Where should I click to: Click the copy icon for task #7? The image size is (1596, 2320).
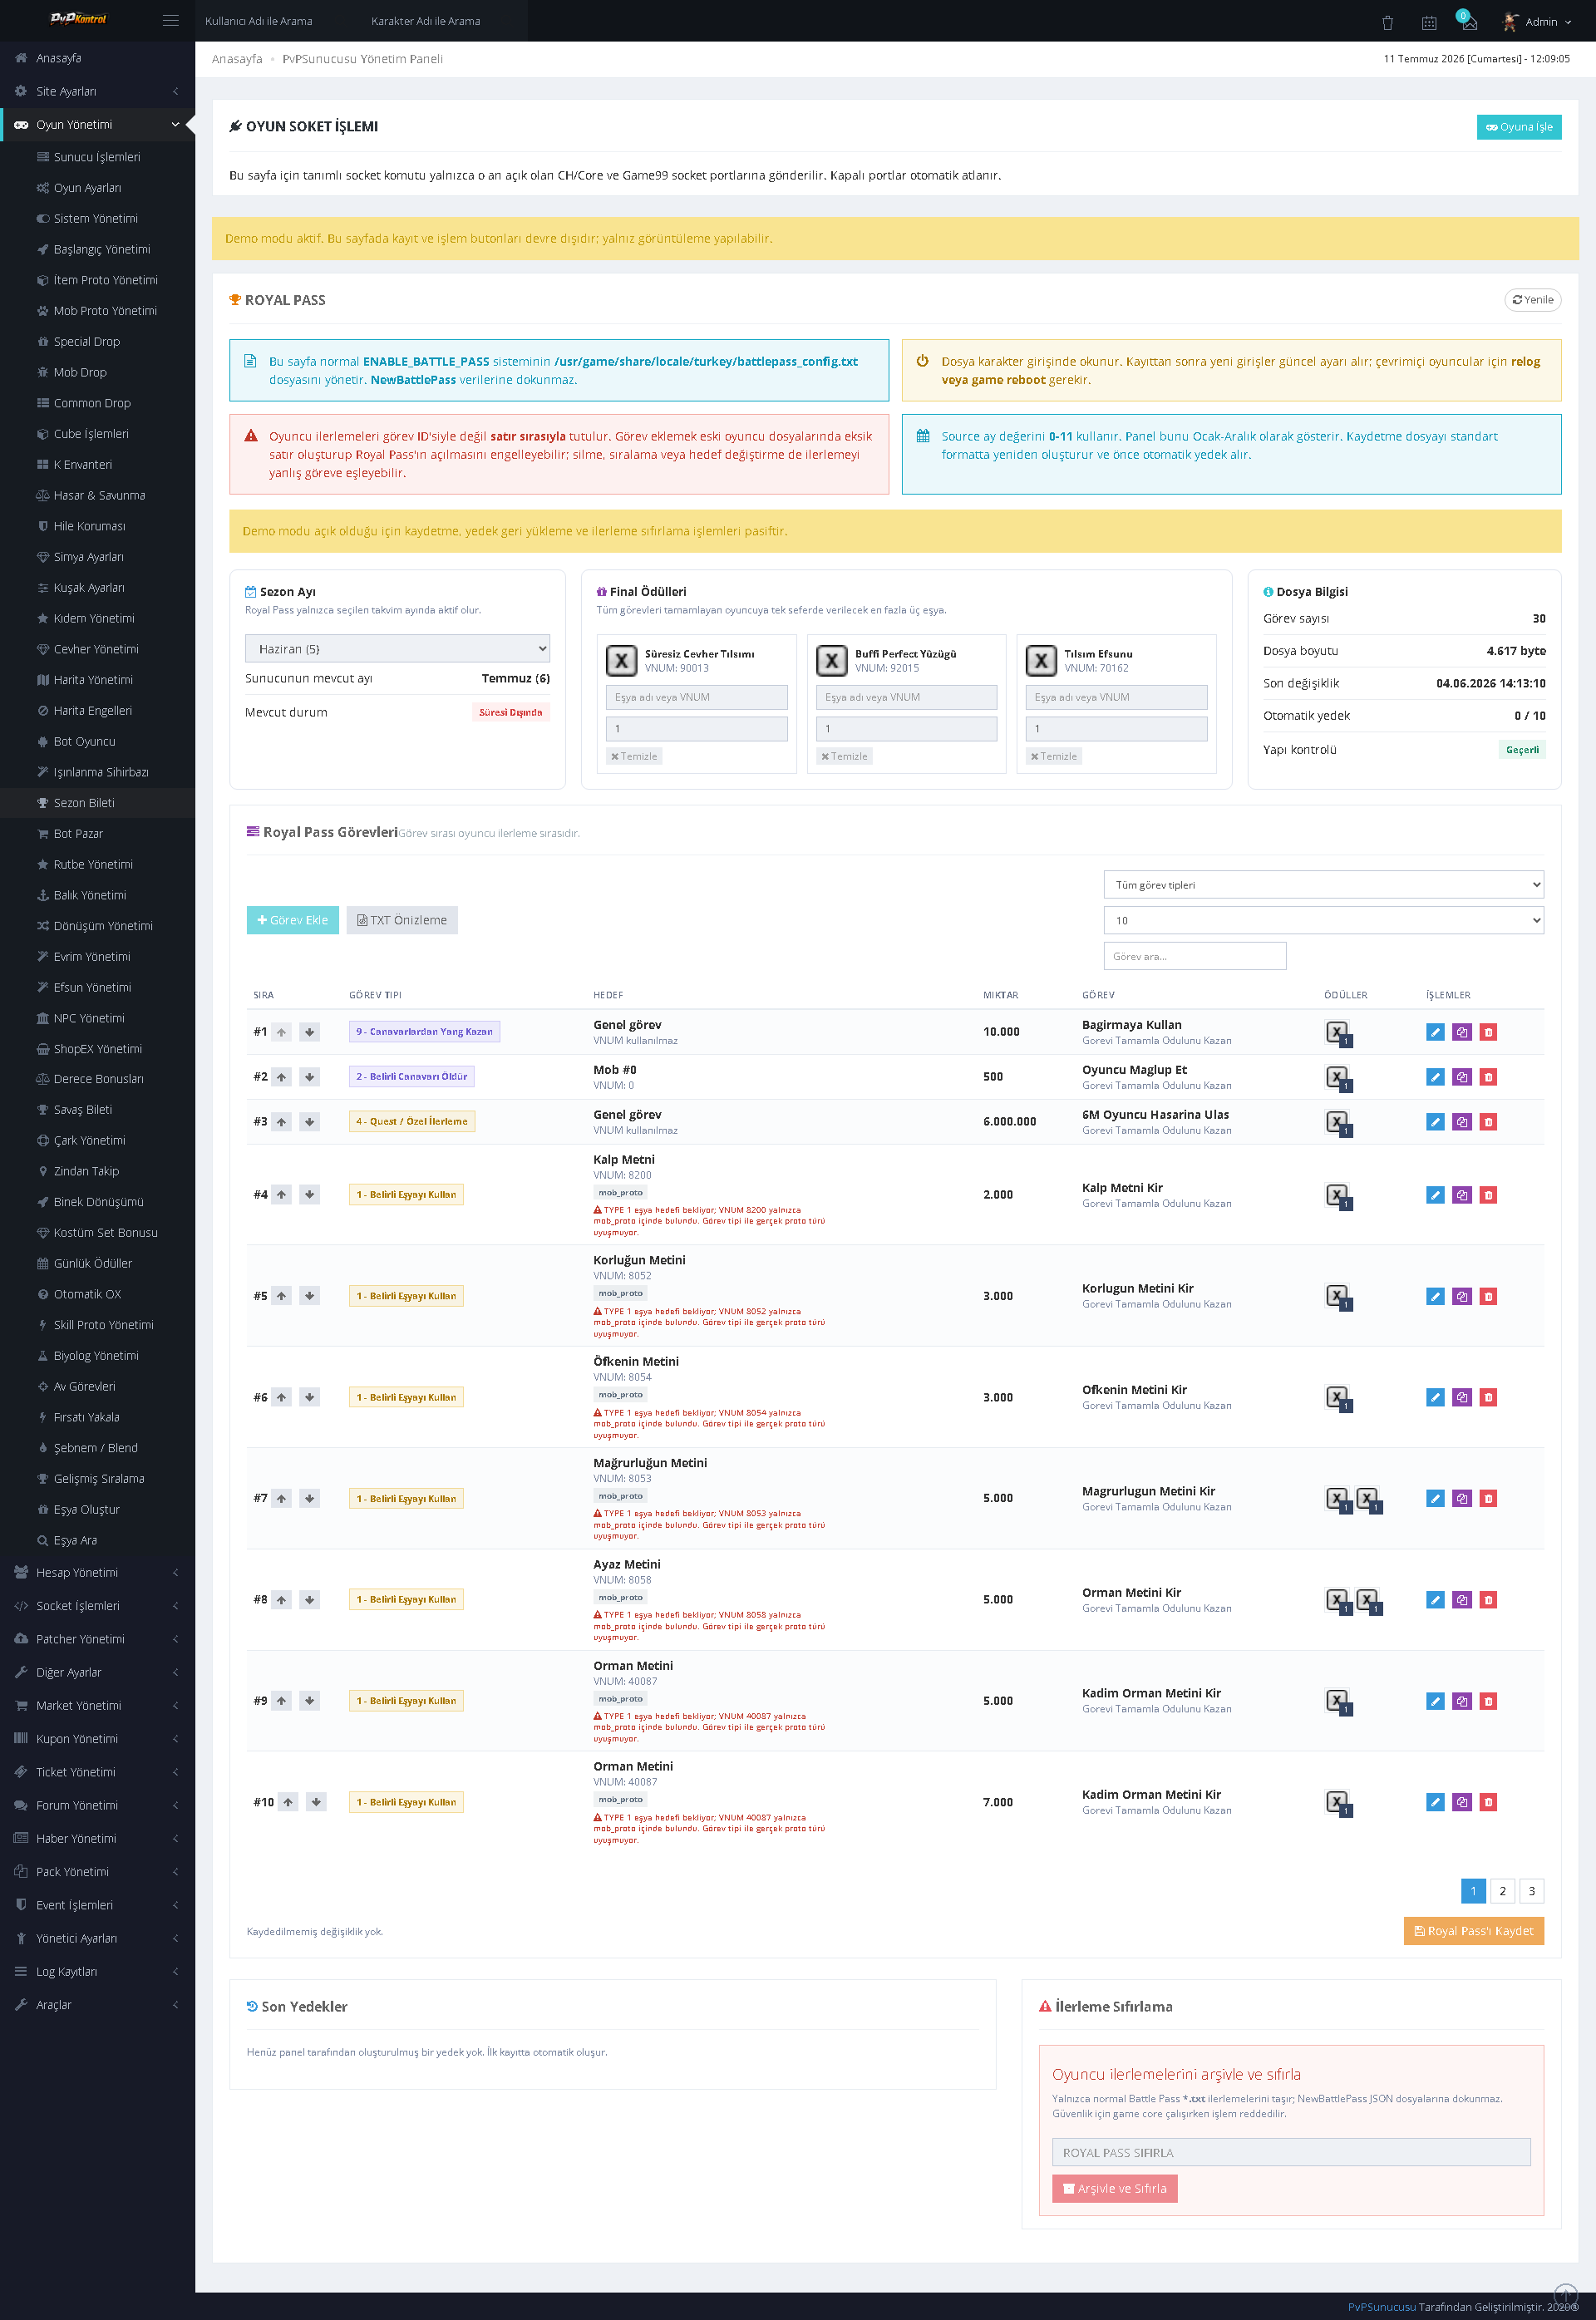point(1462,1498)
